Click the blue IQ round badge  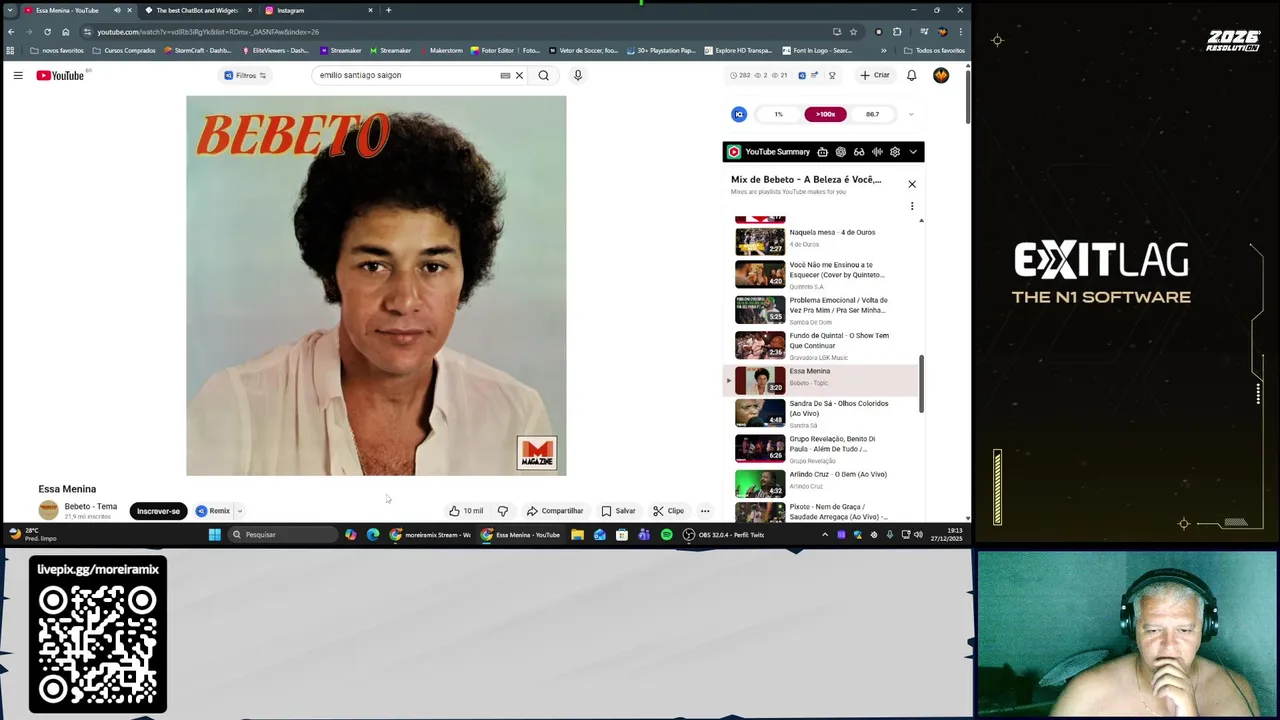(739, 114)
